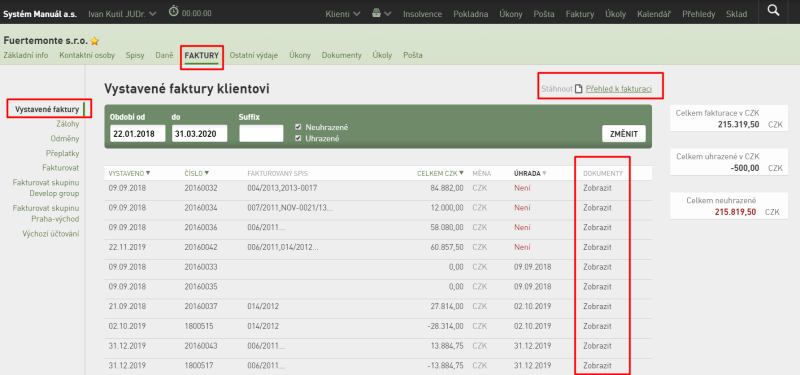Sort by VYSTAVENO column arrow
Viewport: 800px width, 375px height.
coord(148,173)
